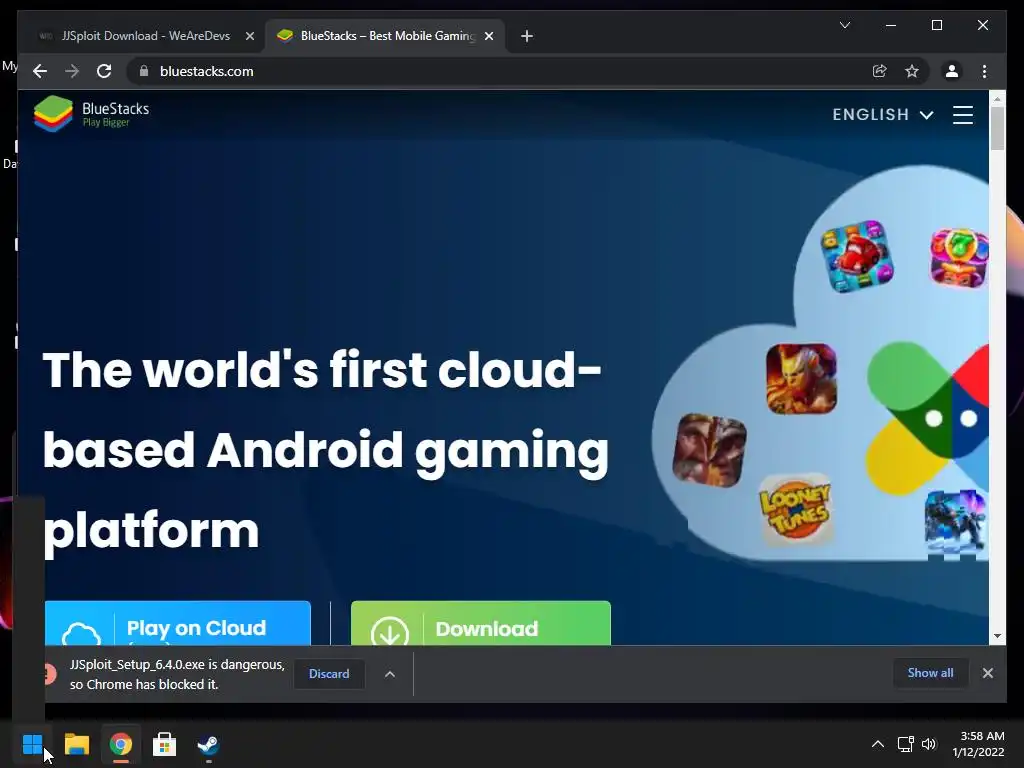1024x768 pixels.
Task: Show hidden system tray icons
Action: [878, 744]
